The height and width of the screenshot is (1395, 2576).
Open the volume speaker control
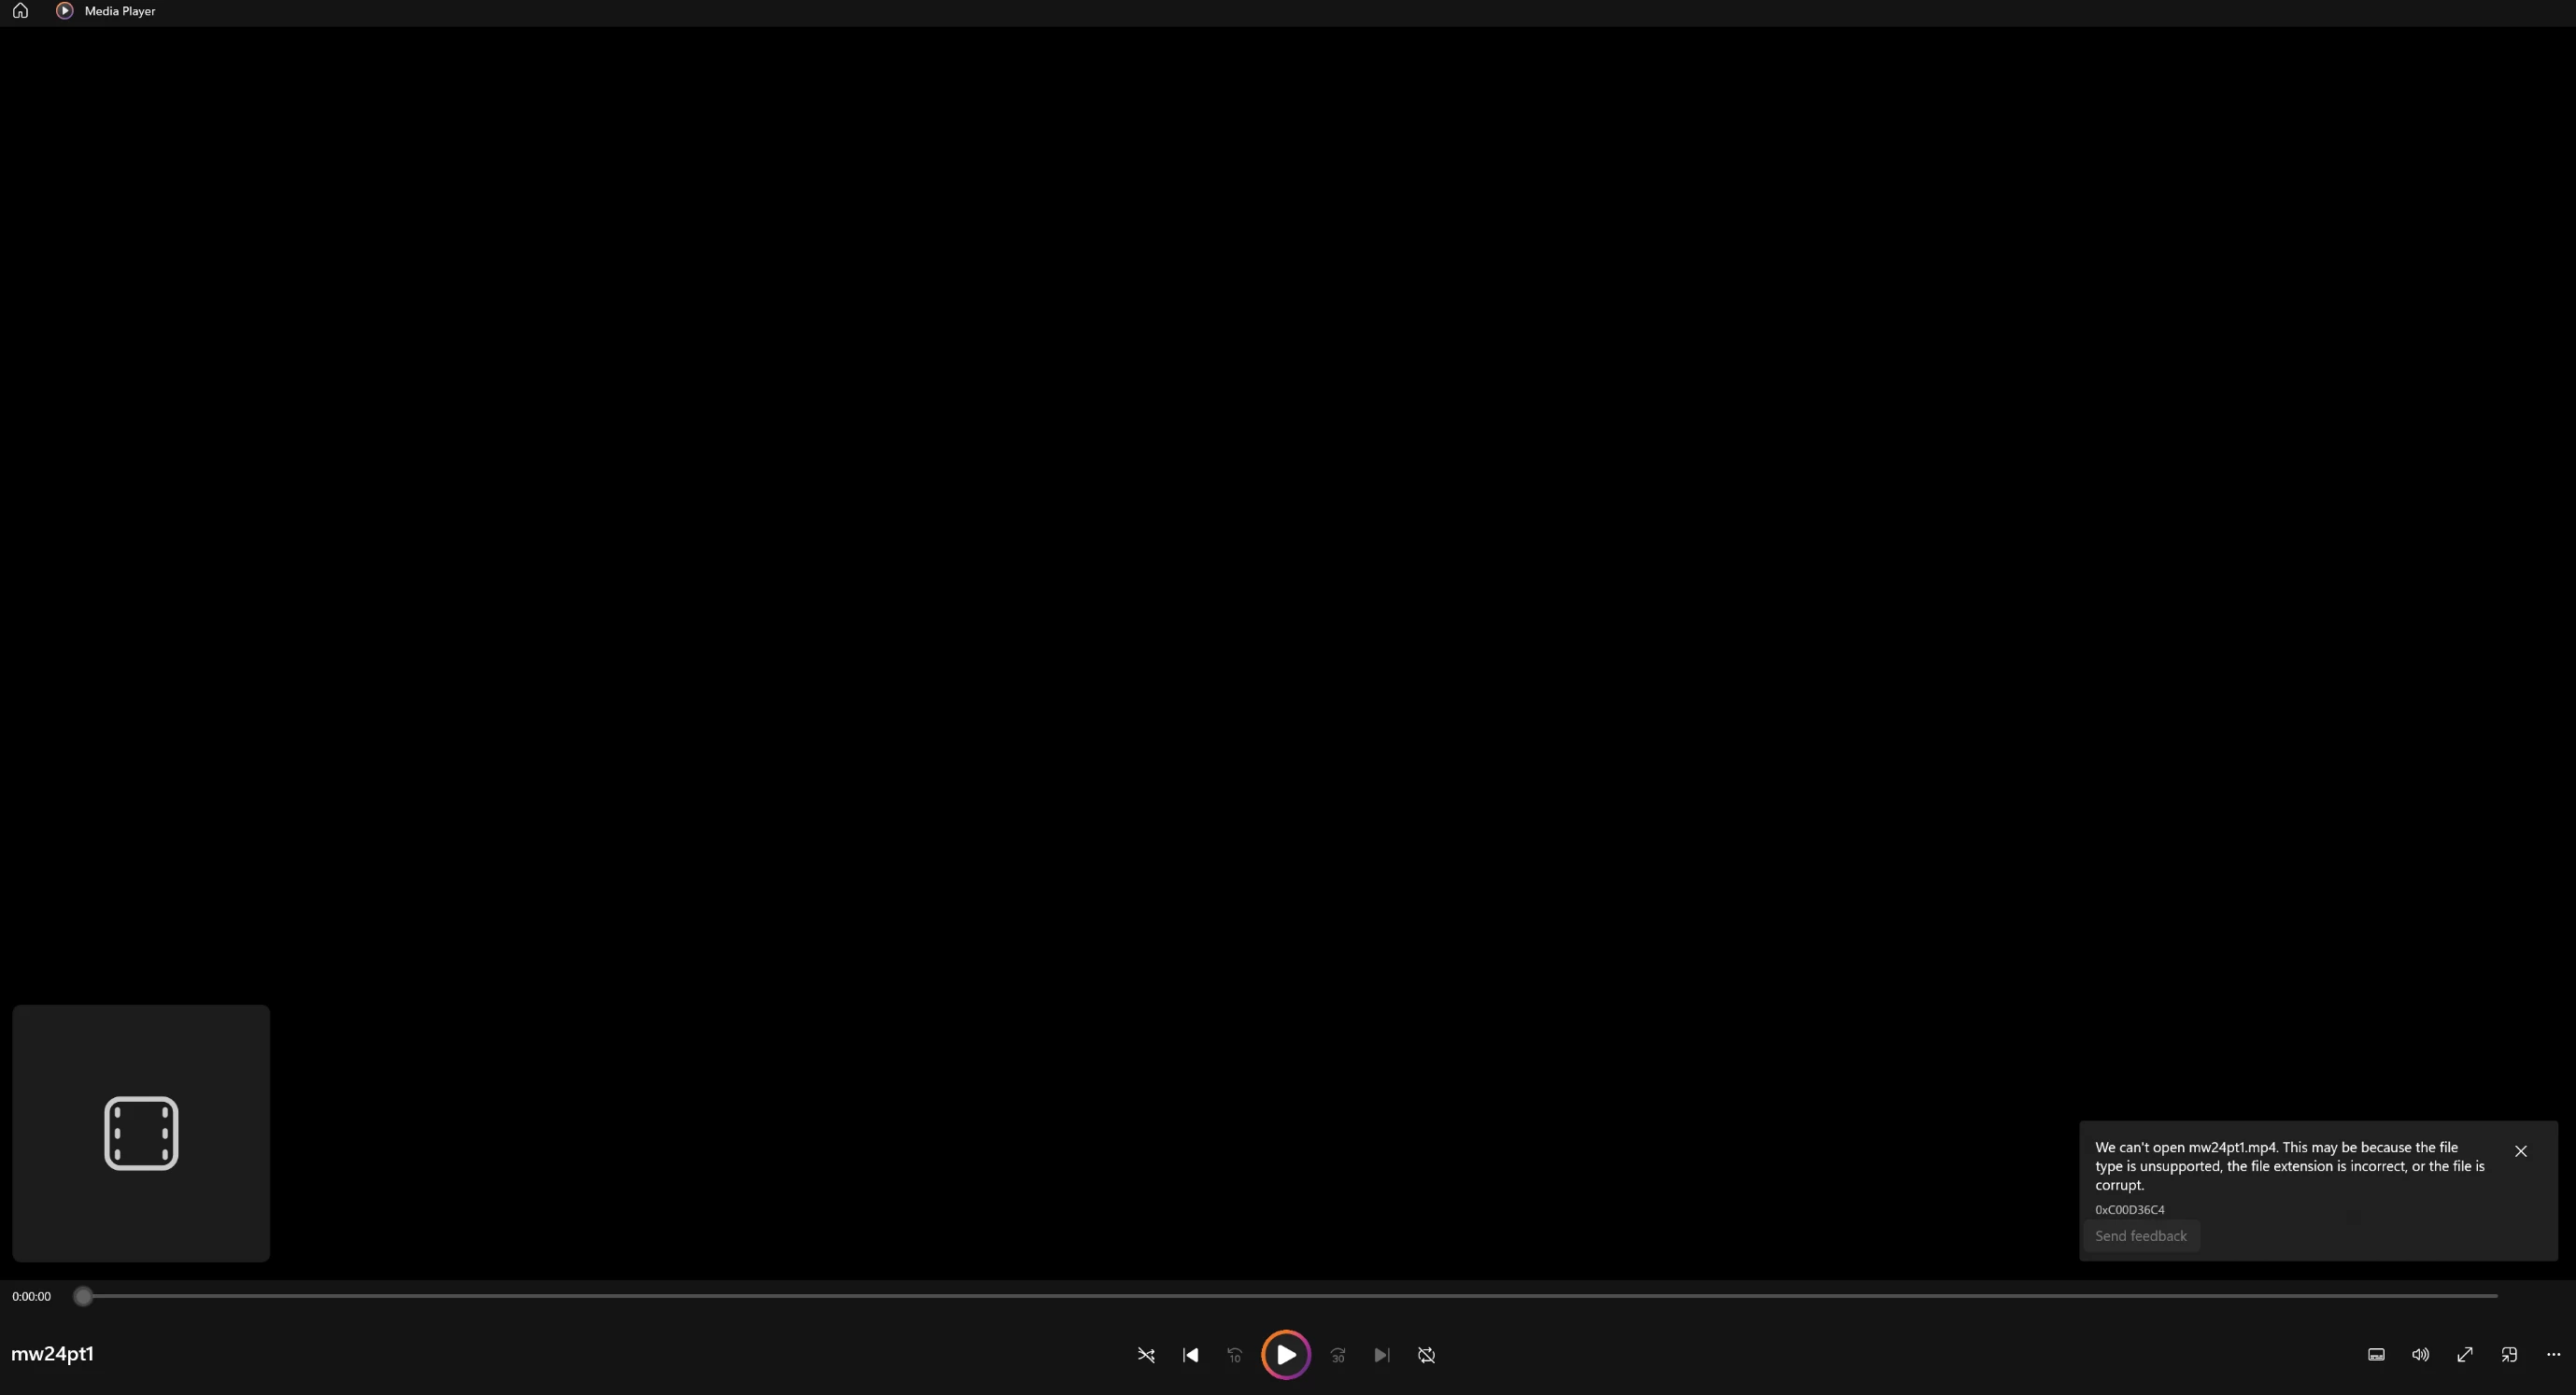tap(2420, 1355)
